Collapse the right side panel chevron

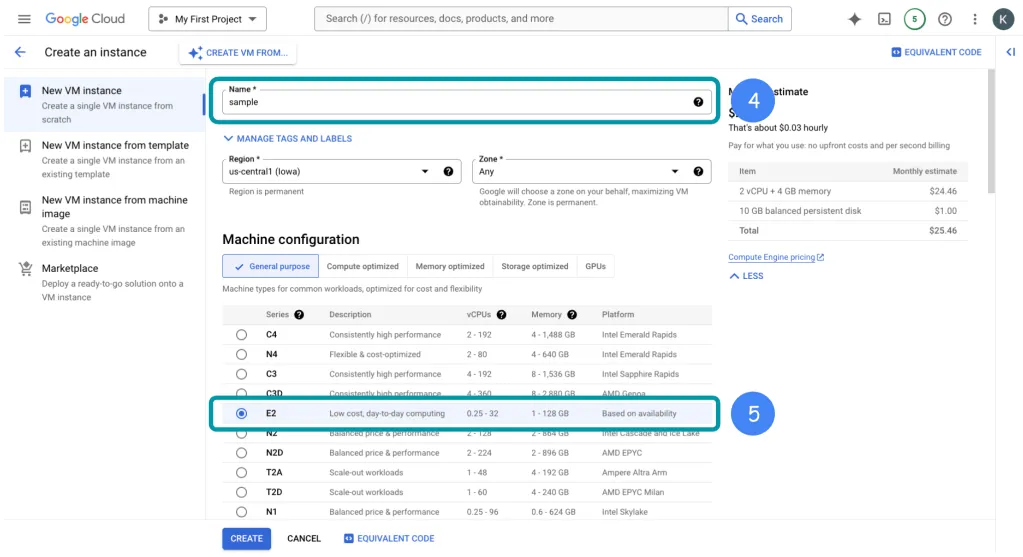pyautogui.click(x=1011, y=52)
